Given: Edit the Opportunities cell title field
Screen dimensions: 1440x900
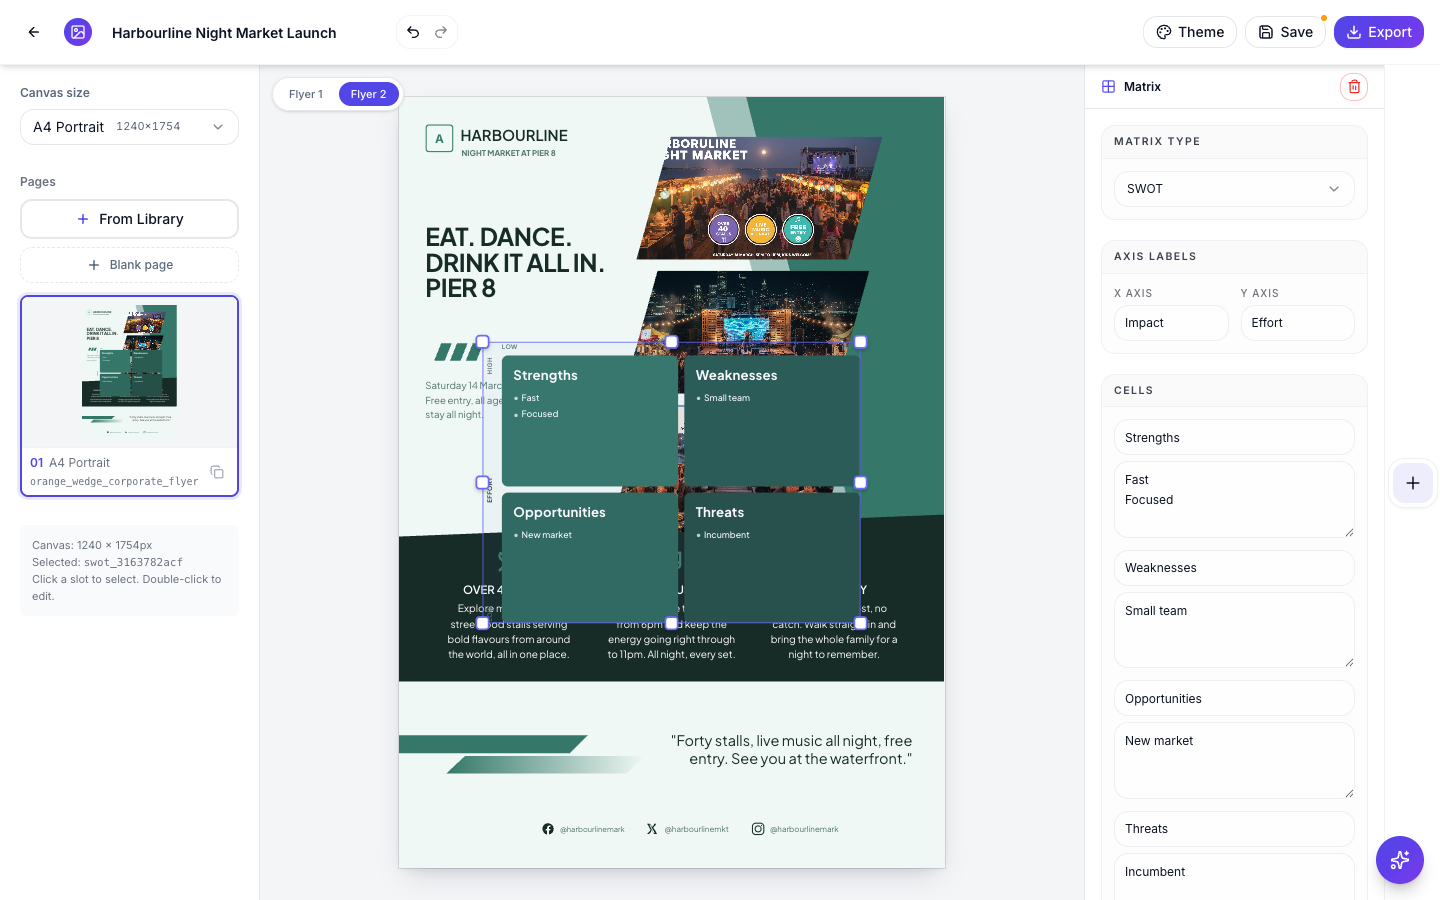Looking at the screenshot, I should click(x=1234, y=699).
